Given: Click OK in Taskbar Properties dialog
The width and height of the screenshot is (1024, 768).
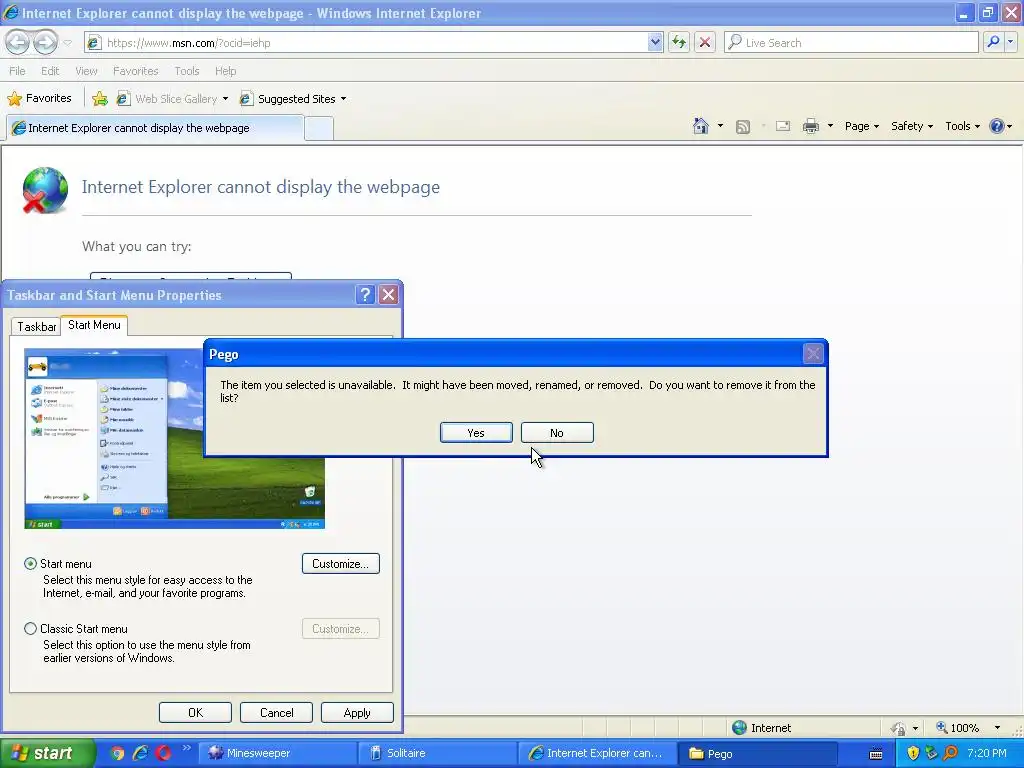Looking at the screenshot, I should tap(195, 712).
